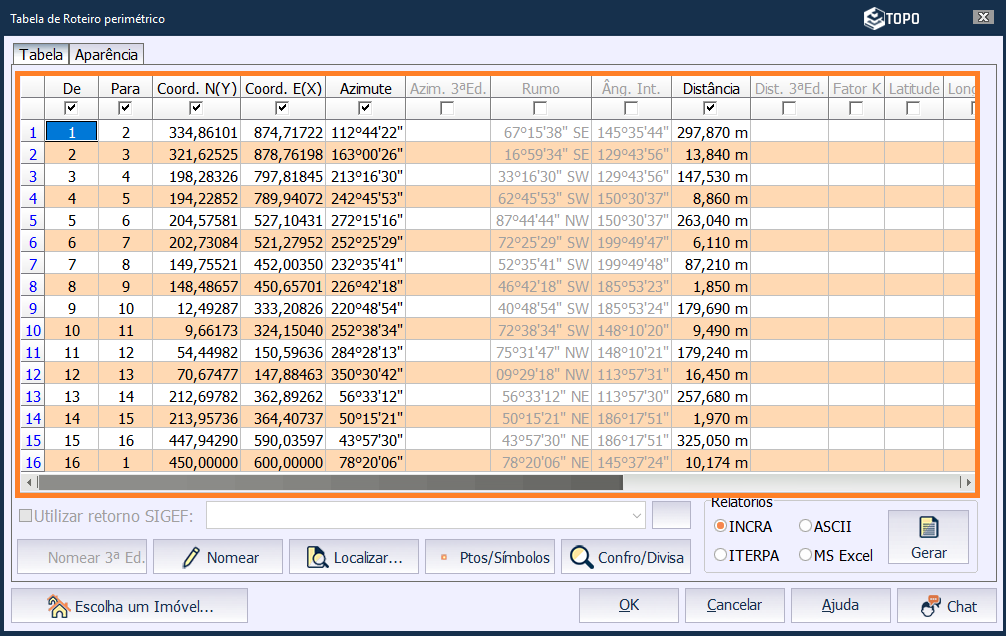1006x636 pixels.
Task: Click the TOPO logo in title bar
Action: coord(892,18)
